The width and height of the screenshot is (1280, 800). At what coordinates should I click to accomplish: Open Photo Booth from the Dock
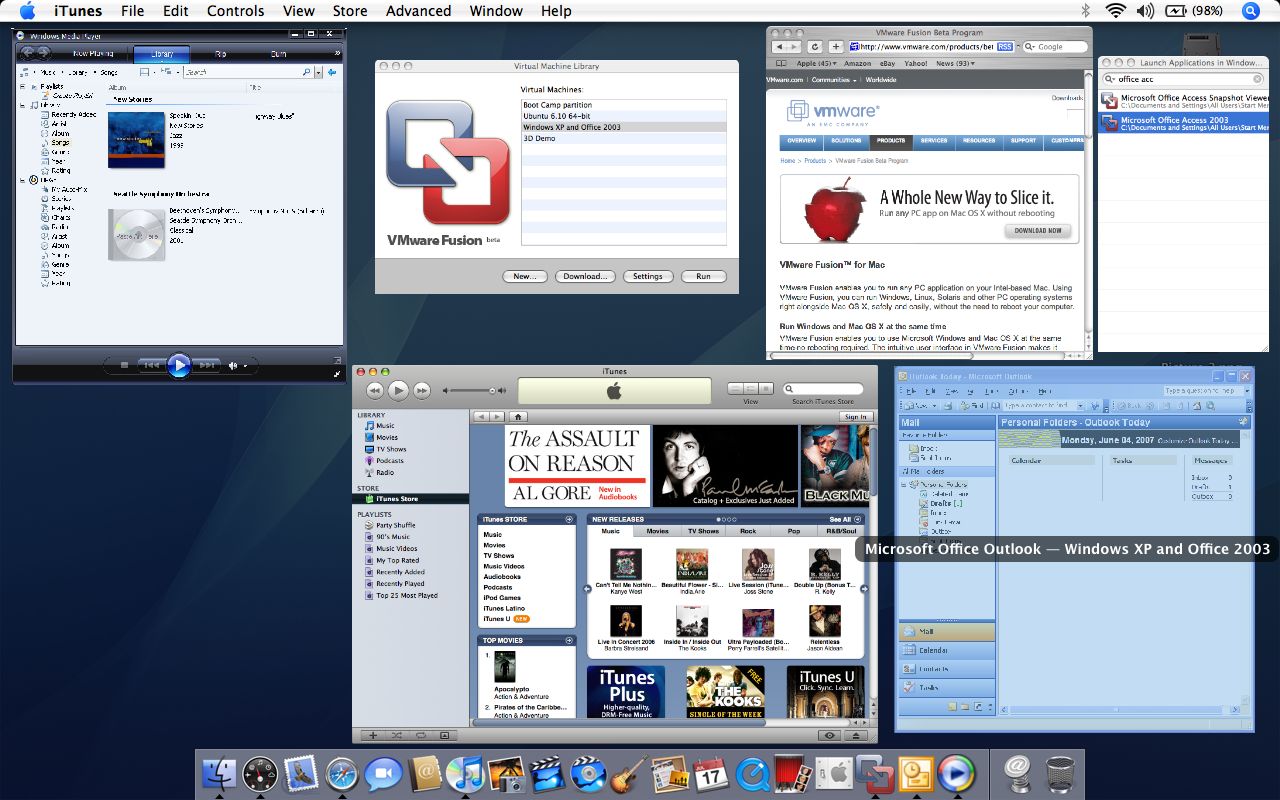click(x=792, y=774)
